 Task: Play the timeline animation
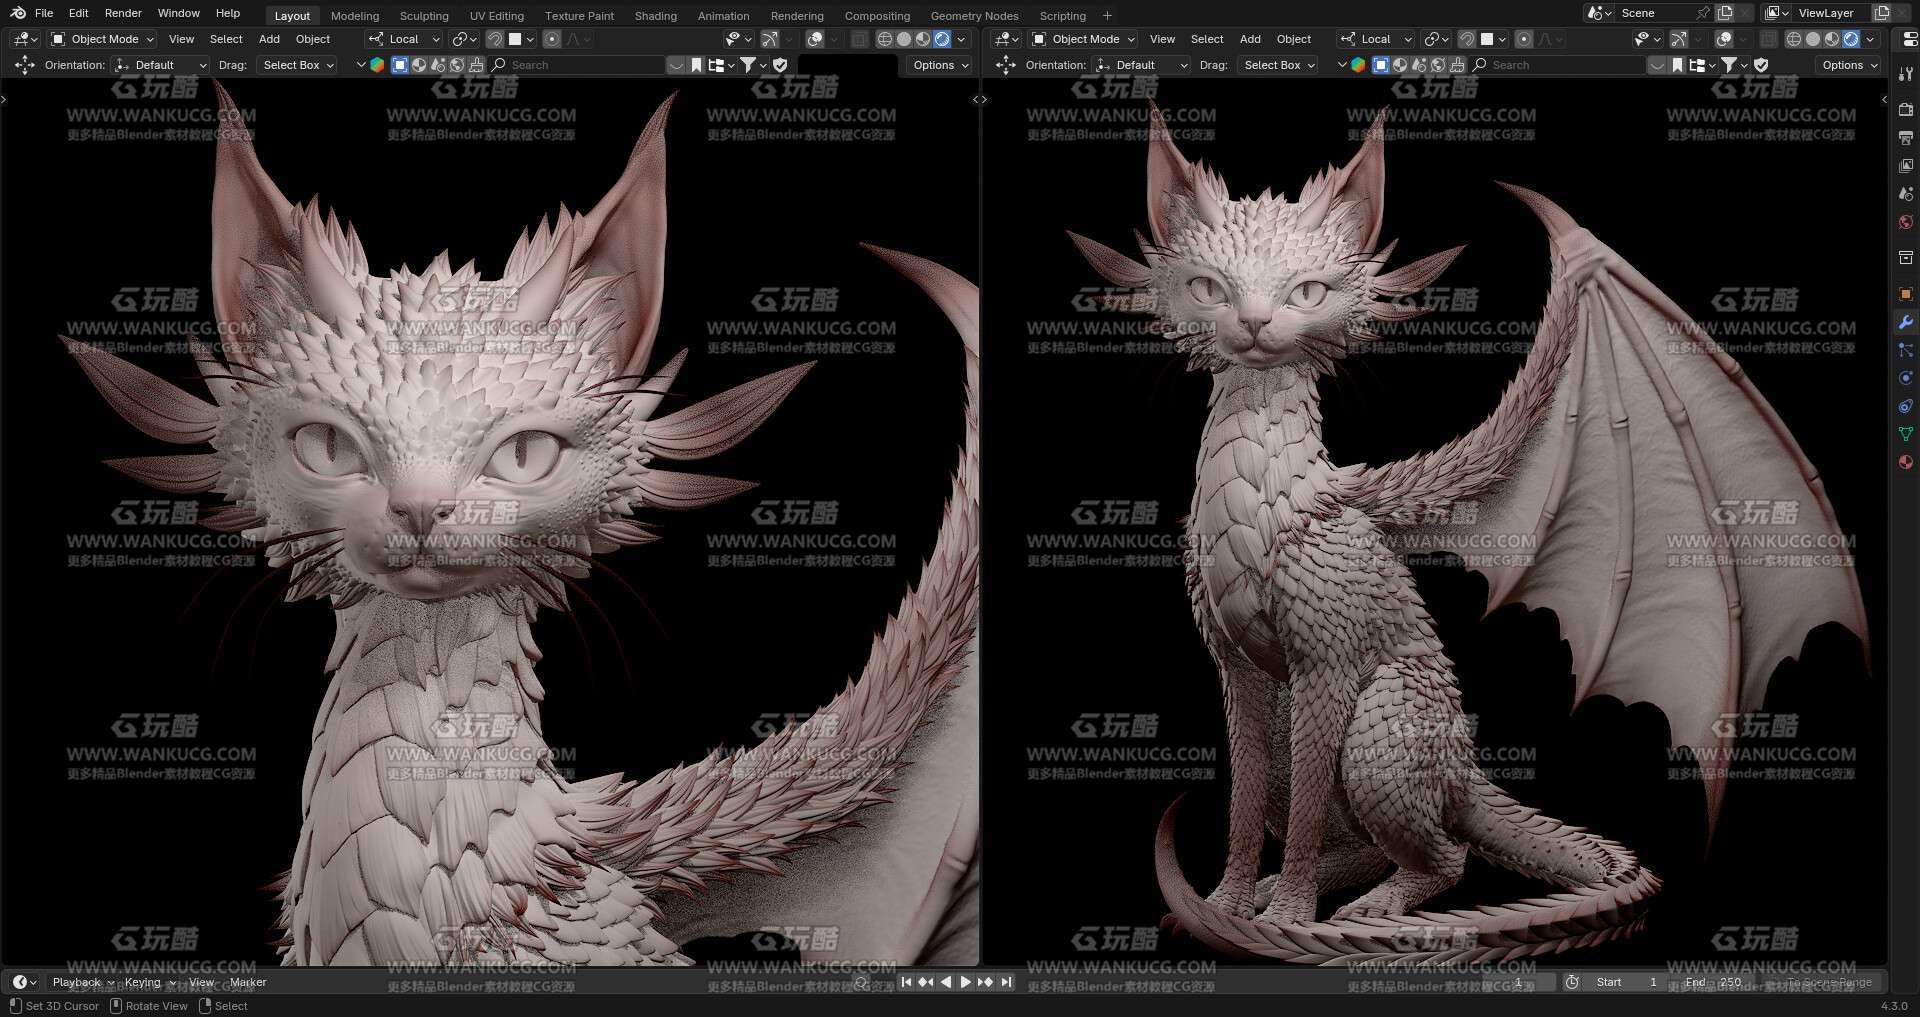tap(965, 982)
